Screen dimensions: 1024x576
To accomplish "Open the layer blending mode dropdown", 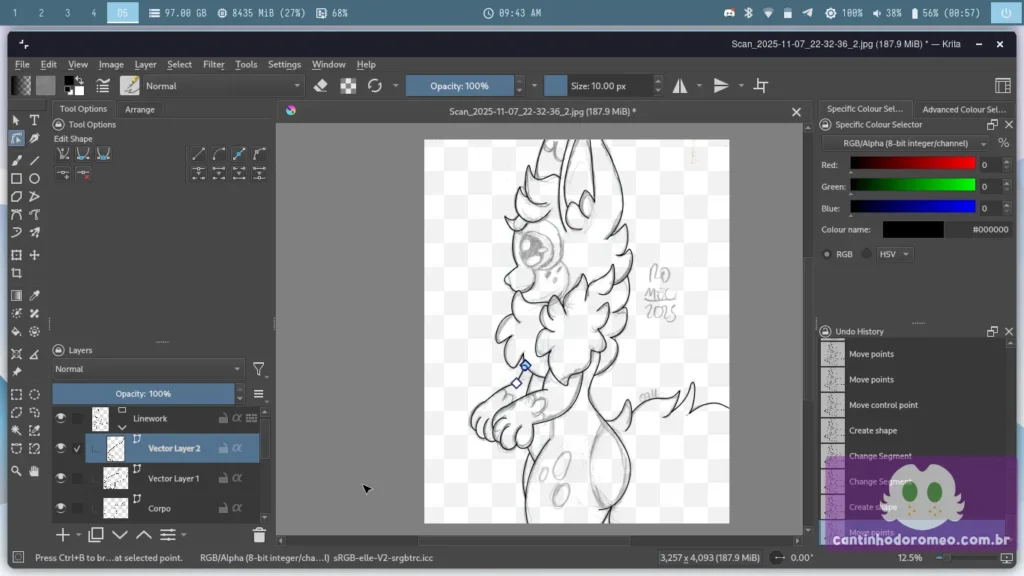I will [x=147, y=369].
